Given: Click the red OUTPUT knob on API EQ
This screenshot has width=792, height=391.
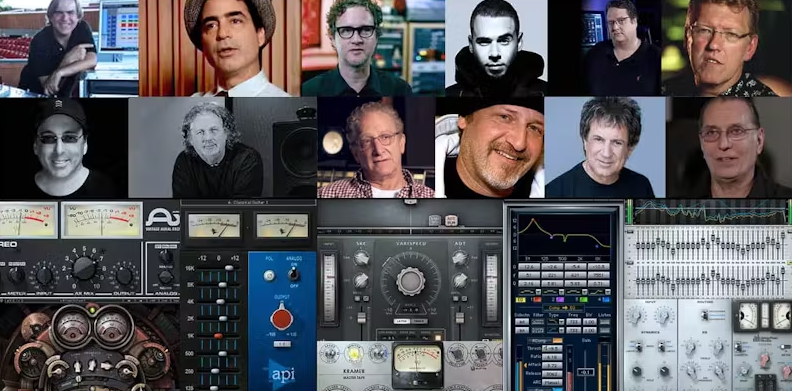Looking at the screenshot, I should pos(281,319).
